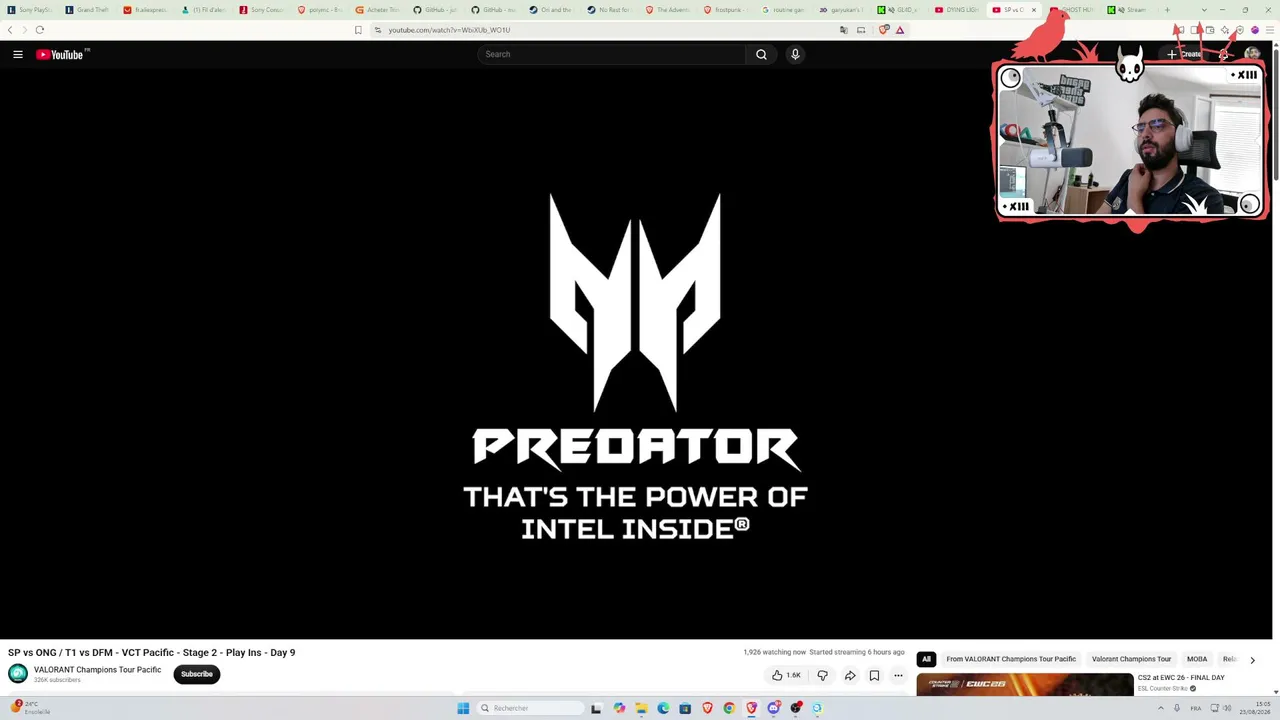Close the active SP vs ONG tab
The image size is (1280, 720).
1034,10
